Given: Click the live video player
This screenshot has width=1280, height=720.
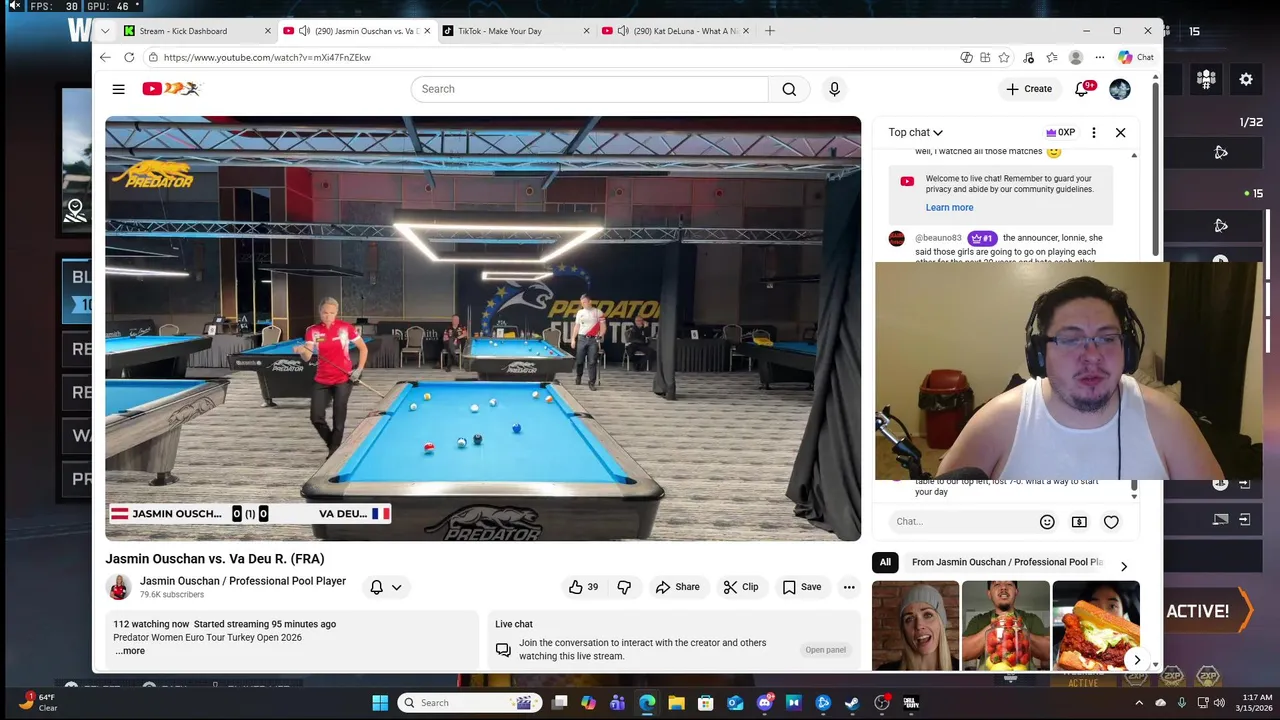Looking at the screenshot, I should [x=483, y=328].
